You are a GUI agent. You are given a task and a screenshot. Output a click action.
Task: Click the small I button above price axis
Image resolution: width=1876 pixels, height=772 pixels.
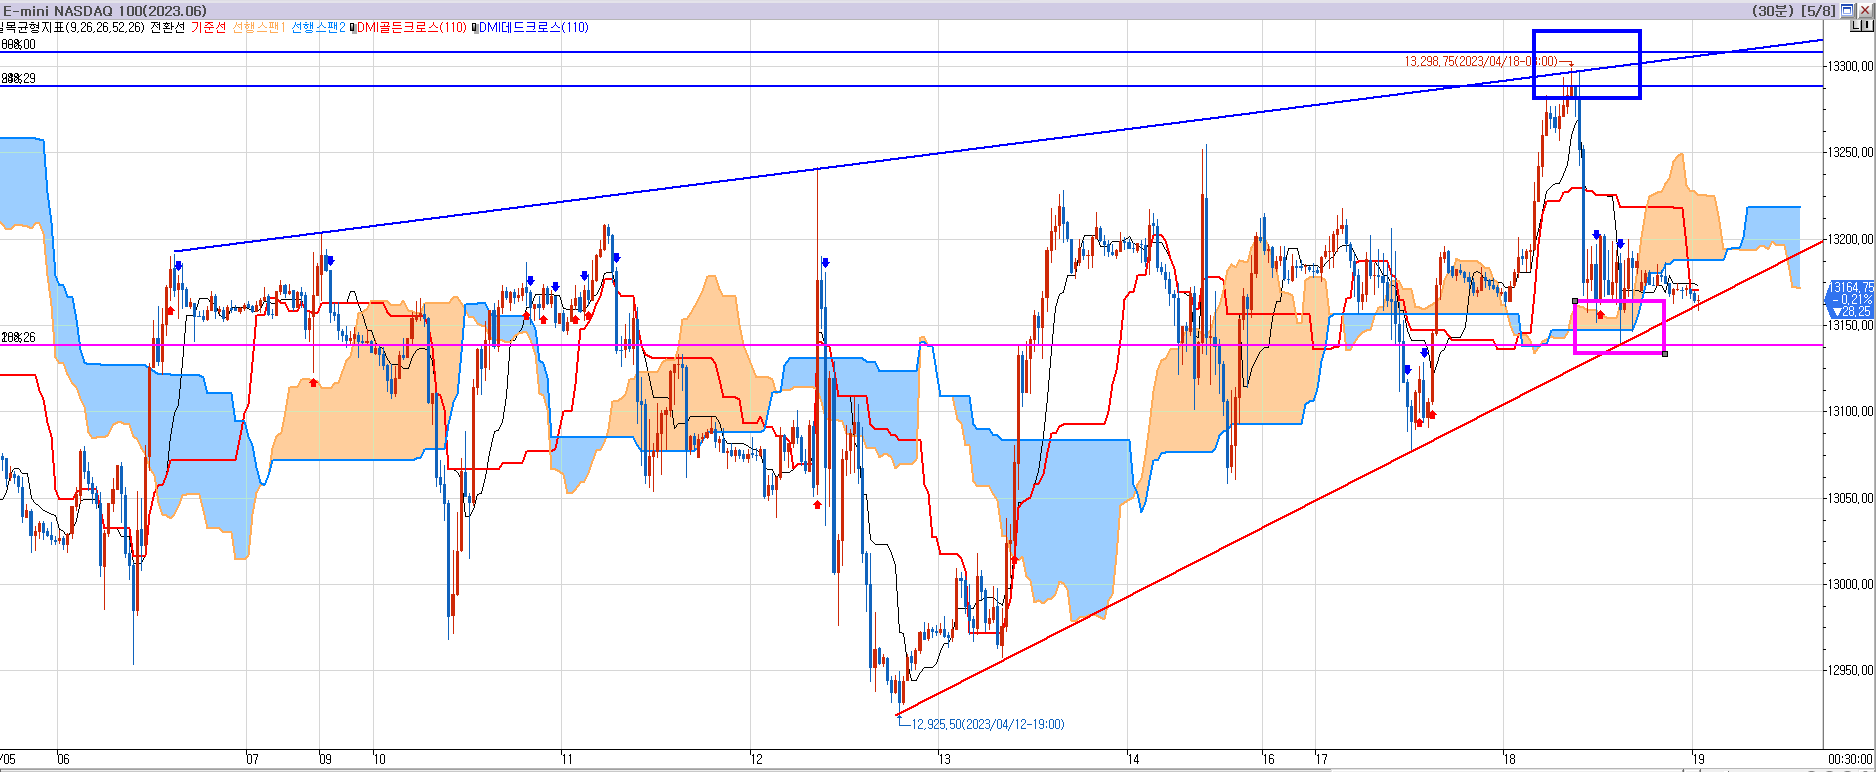pyautogui.click(x=1867, y=25)
